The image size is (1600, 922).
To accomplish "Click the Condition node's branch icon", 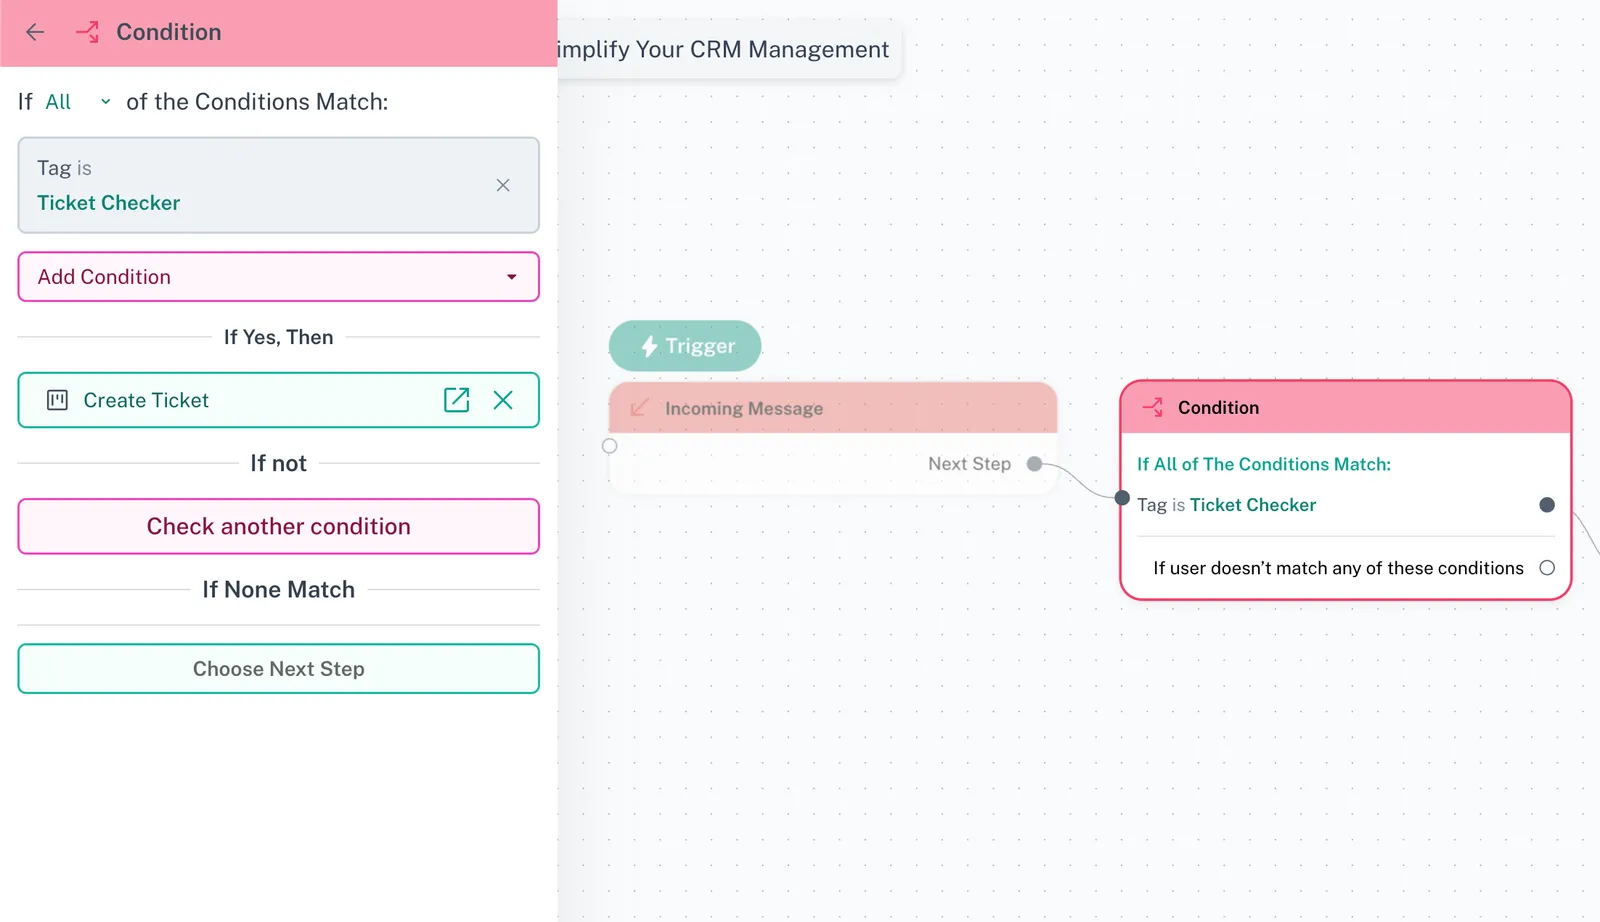I will (x=1153, y=407).
